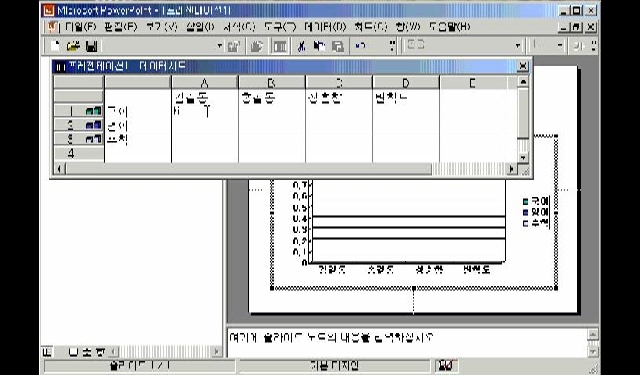Click the Open folder icon in toolbar
The image size is (640, 375).
click(73, 46)
